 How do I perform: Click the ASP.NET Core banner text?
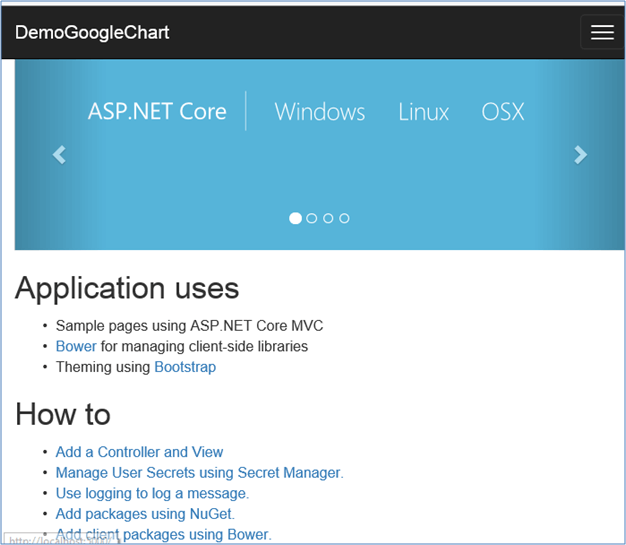157,111
